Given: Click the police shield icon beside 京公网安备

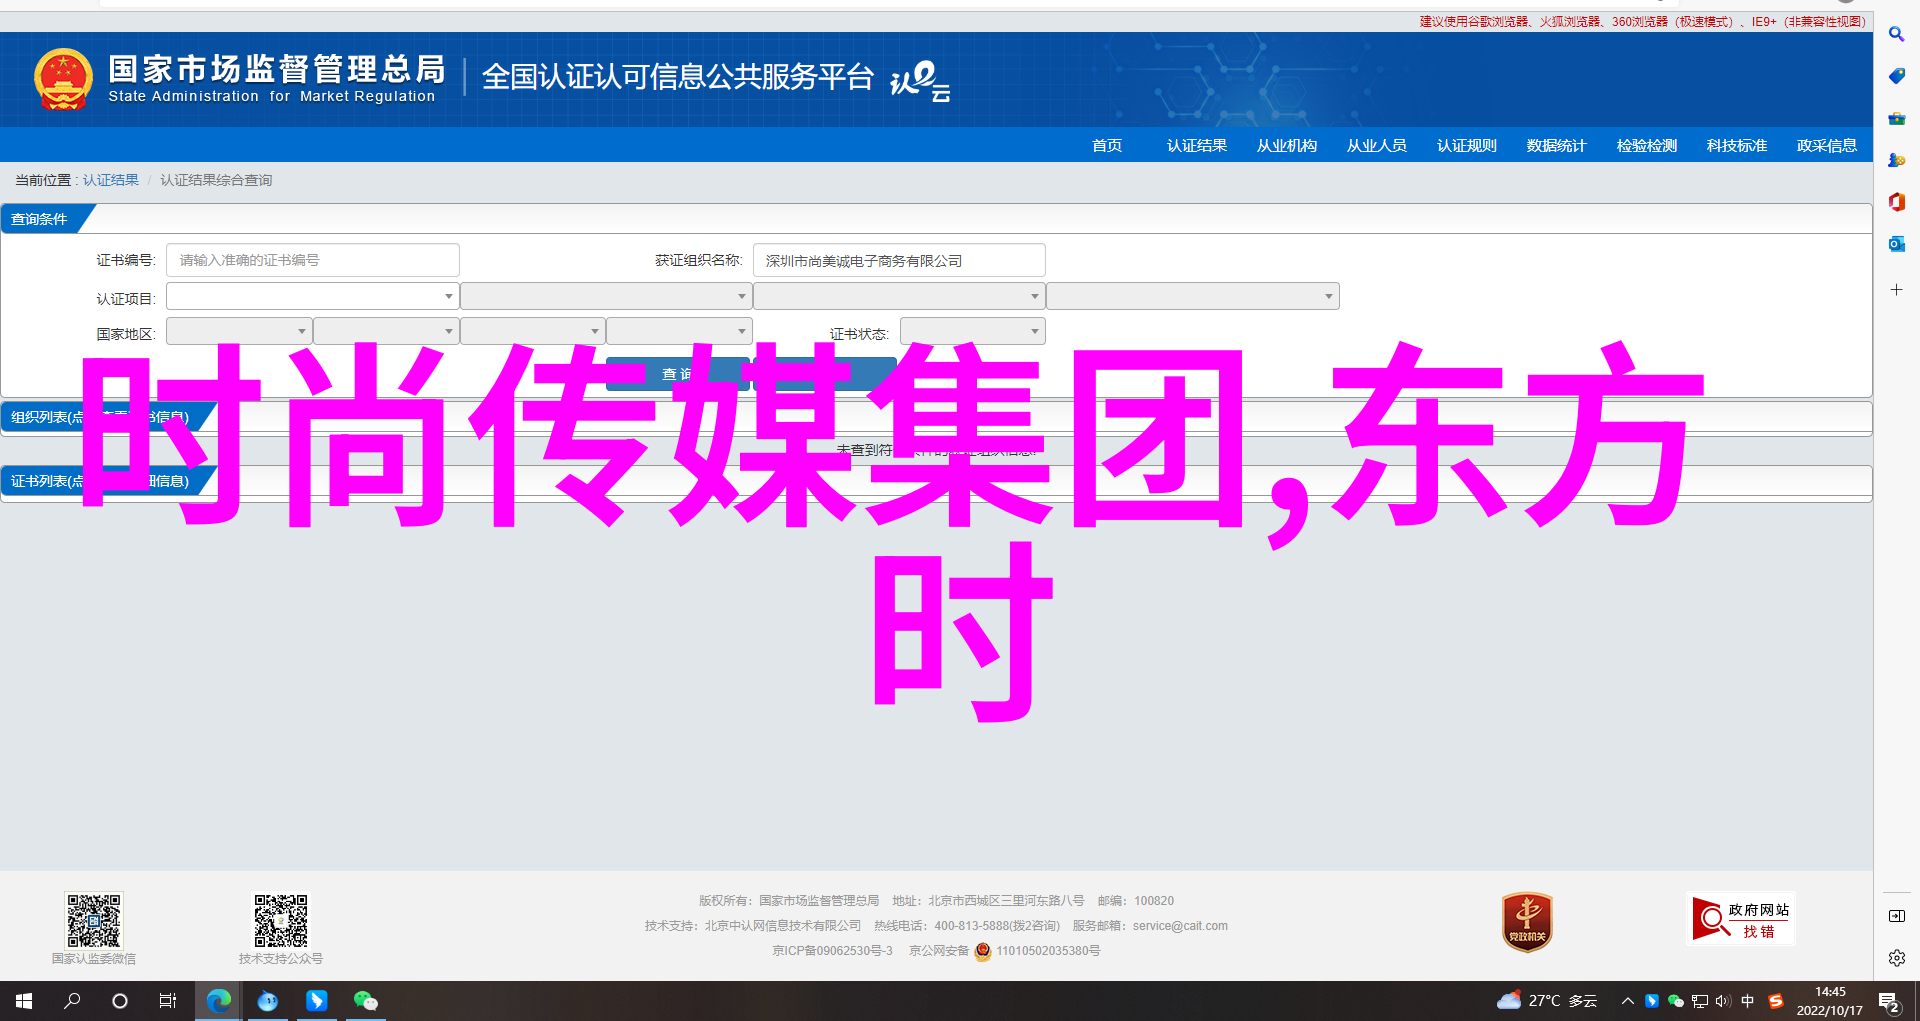Looking at the screenshot, I should pos(983,951).
